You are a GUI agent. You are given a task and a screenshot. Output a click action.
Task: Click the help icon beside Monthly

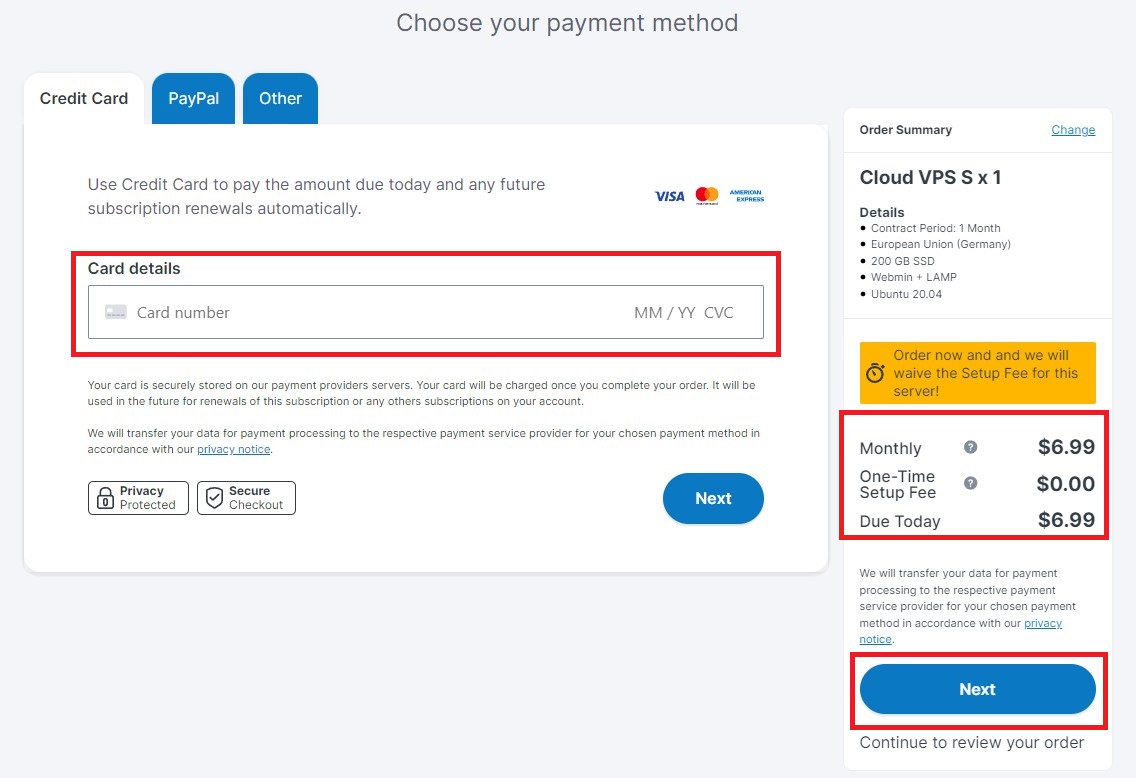pos(970,447)
